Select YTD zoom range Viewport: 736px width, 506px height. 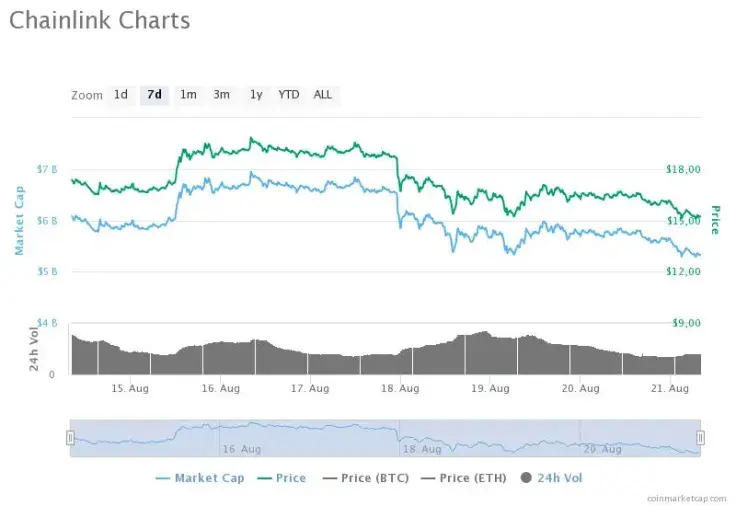(289, 95)
